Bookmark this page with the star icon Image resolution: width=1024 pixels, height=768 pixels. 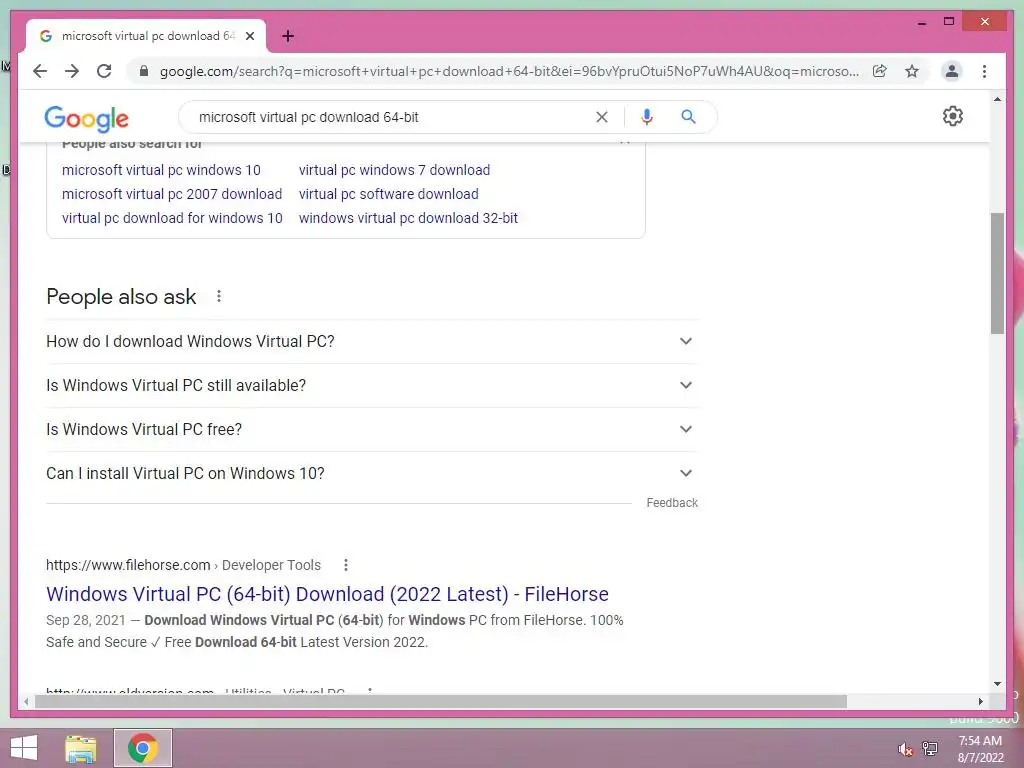[912, 71]
